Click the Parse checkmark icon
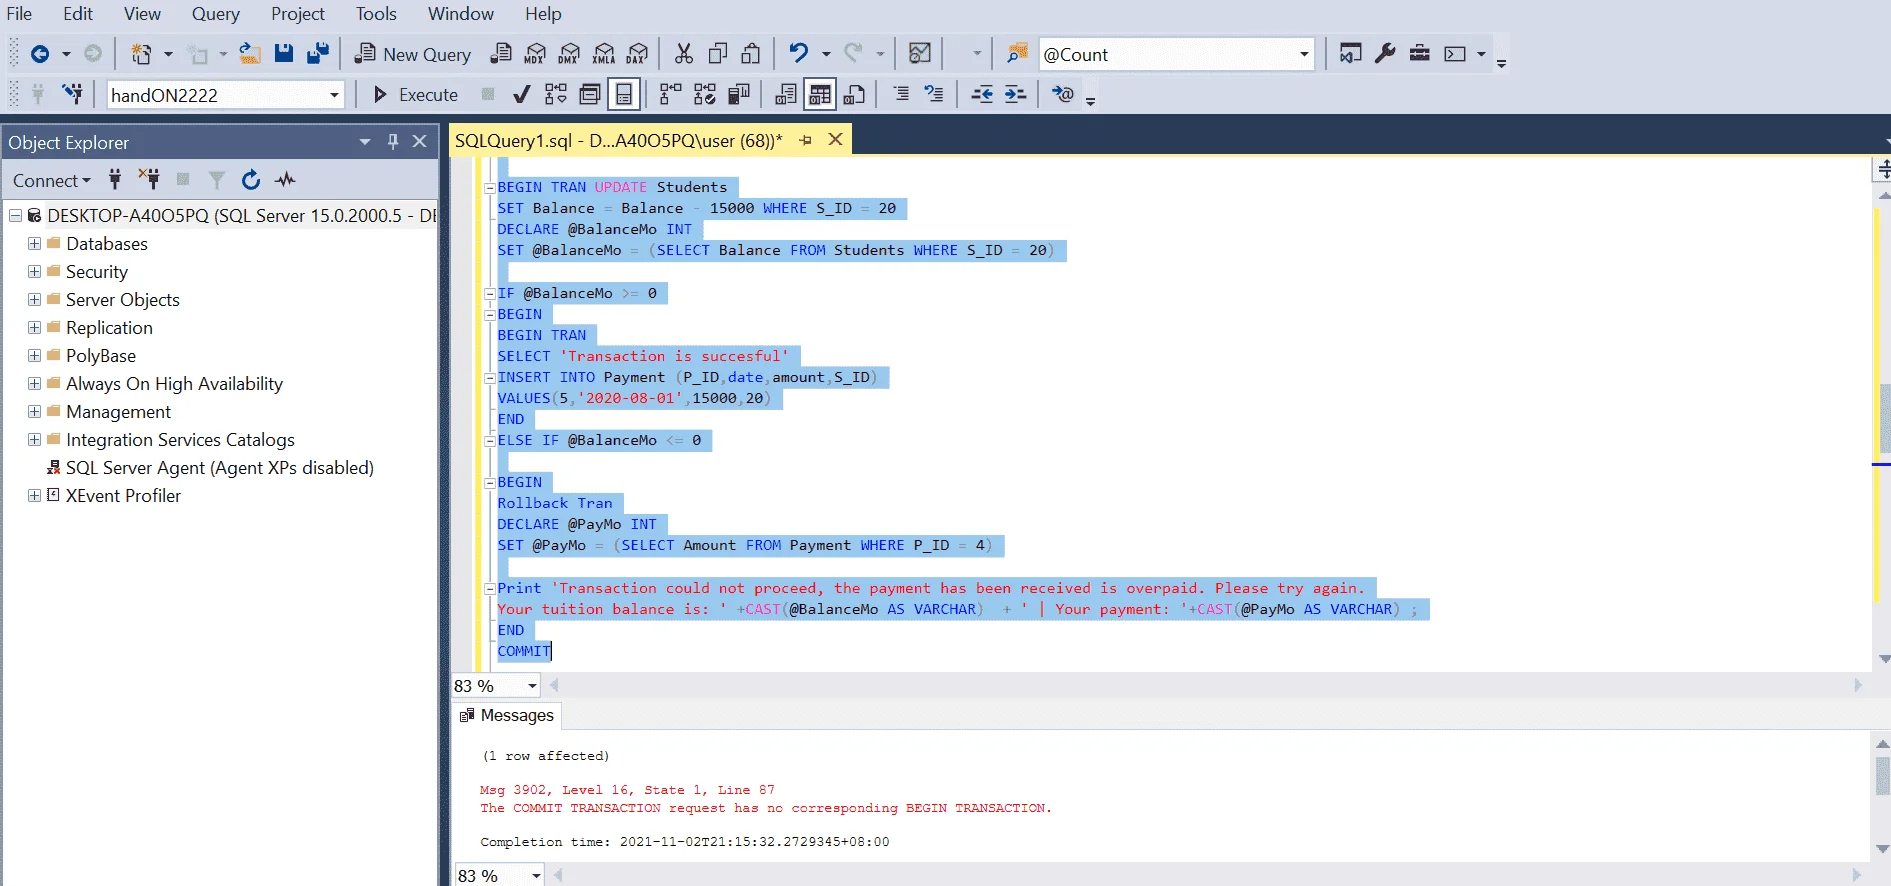Image resolution: width=1891 pixels, height=886 pixels. (x=521, y=95)
